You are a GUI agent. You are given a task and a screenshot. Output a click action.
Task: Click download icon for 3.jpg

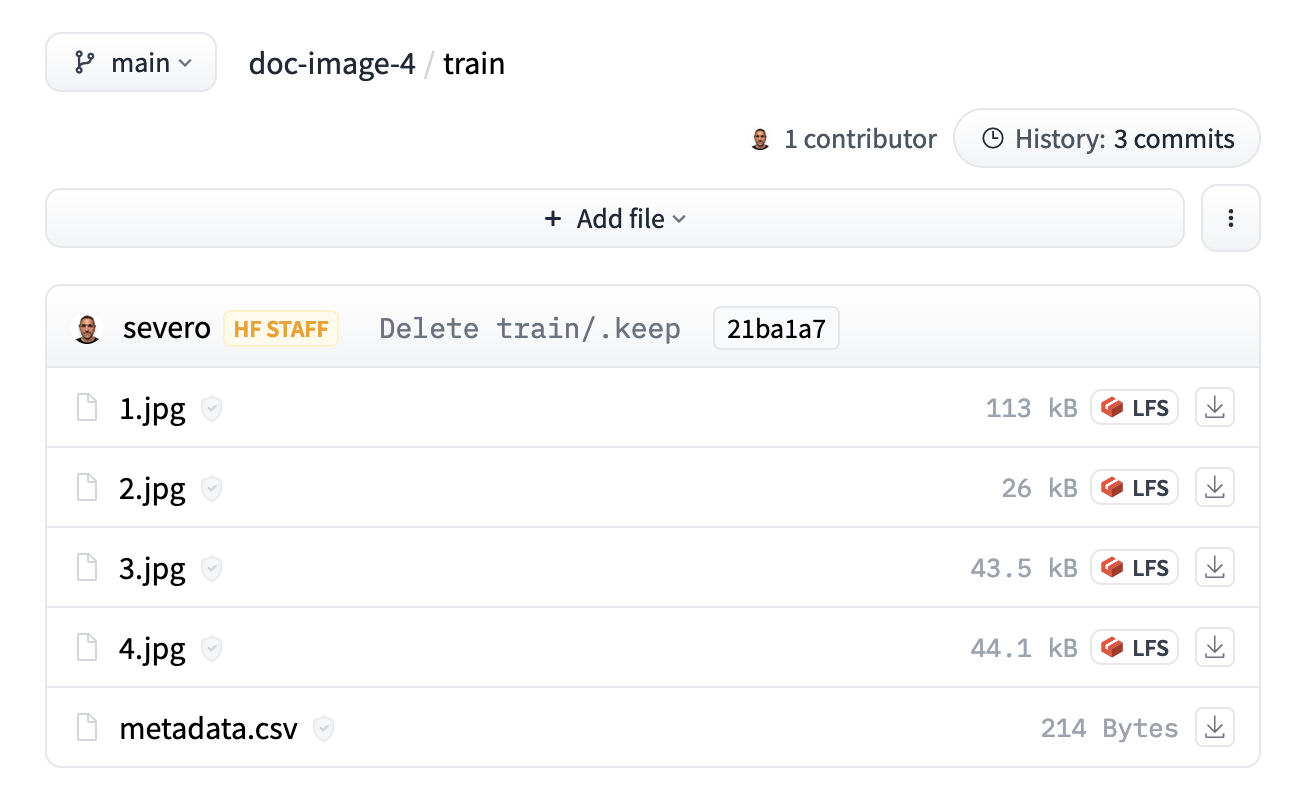[1215, 568]
